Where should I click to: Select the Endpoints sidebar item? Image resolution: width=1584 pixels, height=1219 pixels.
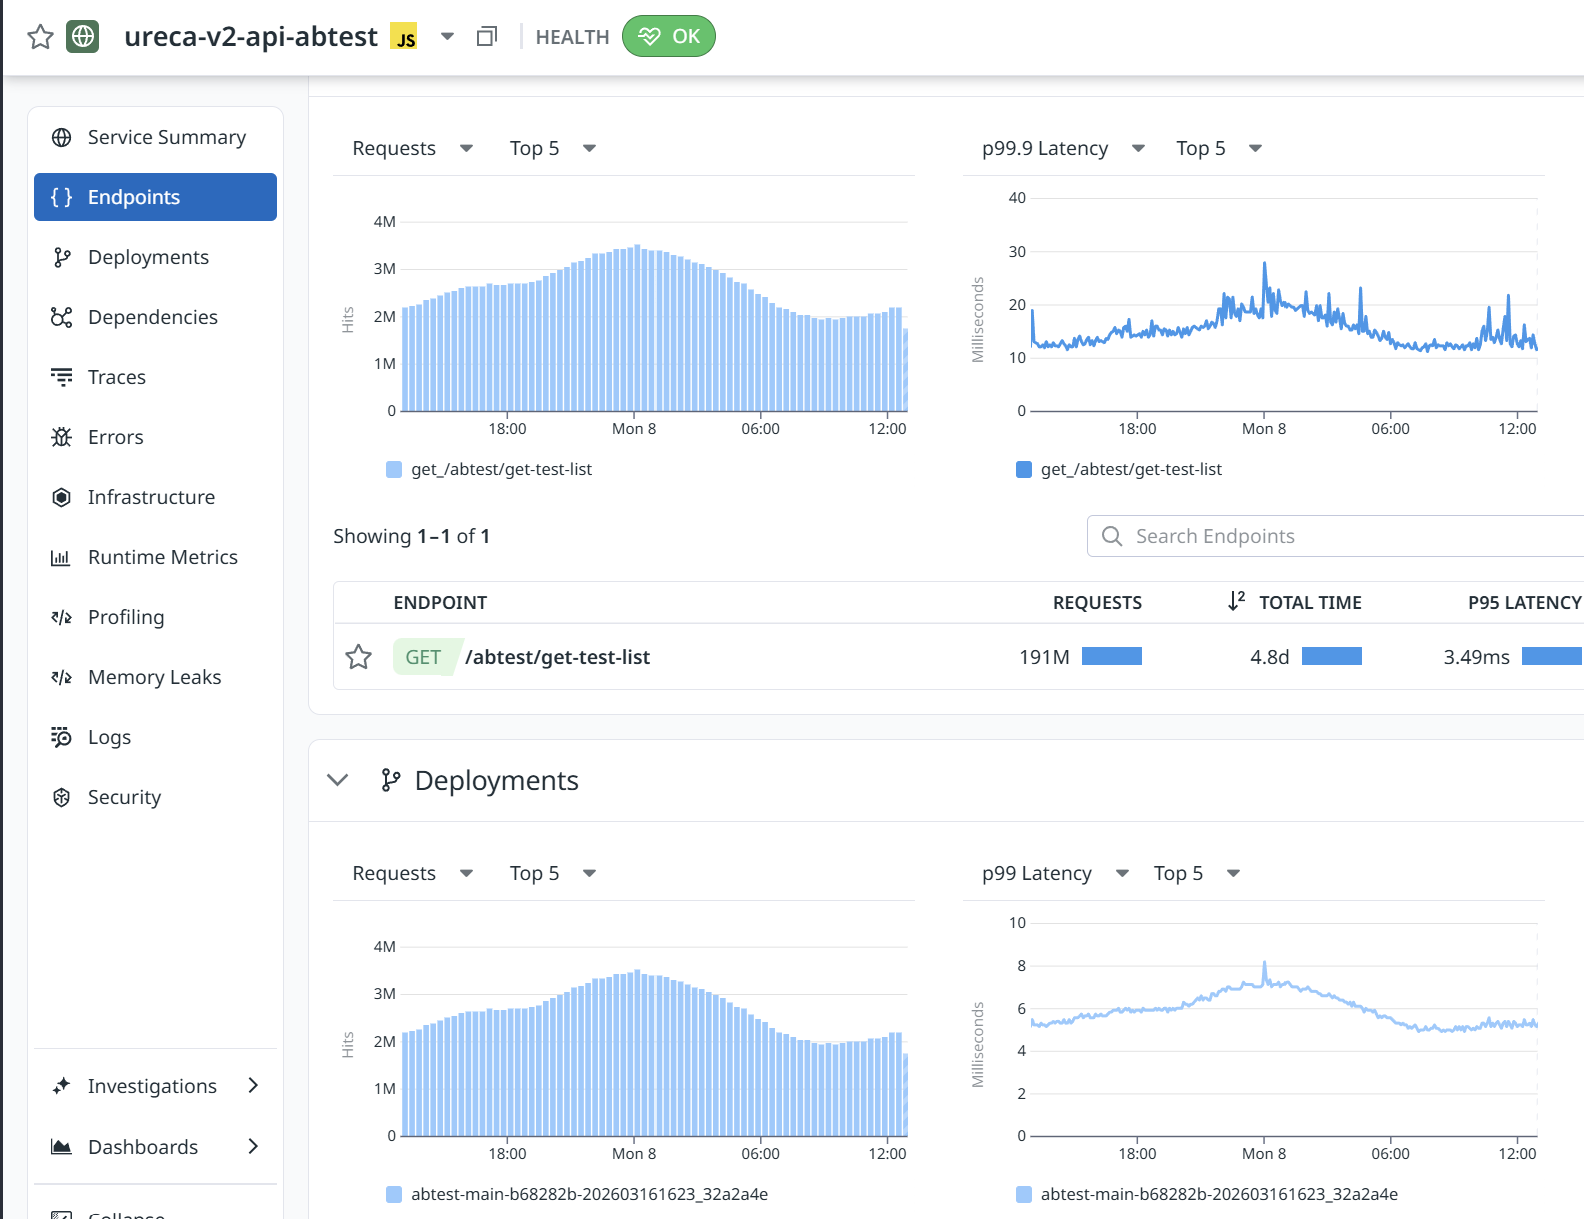[x=155, y=197]
